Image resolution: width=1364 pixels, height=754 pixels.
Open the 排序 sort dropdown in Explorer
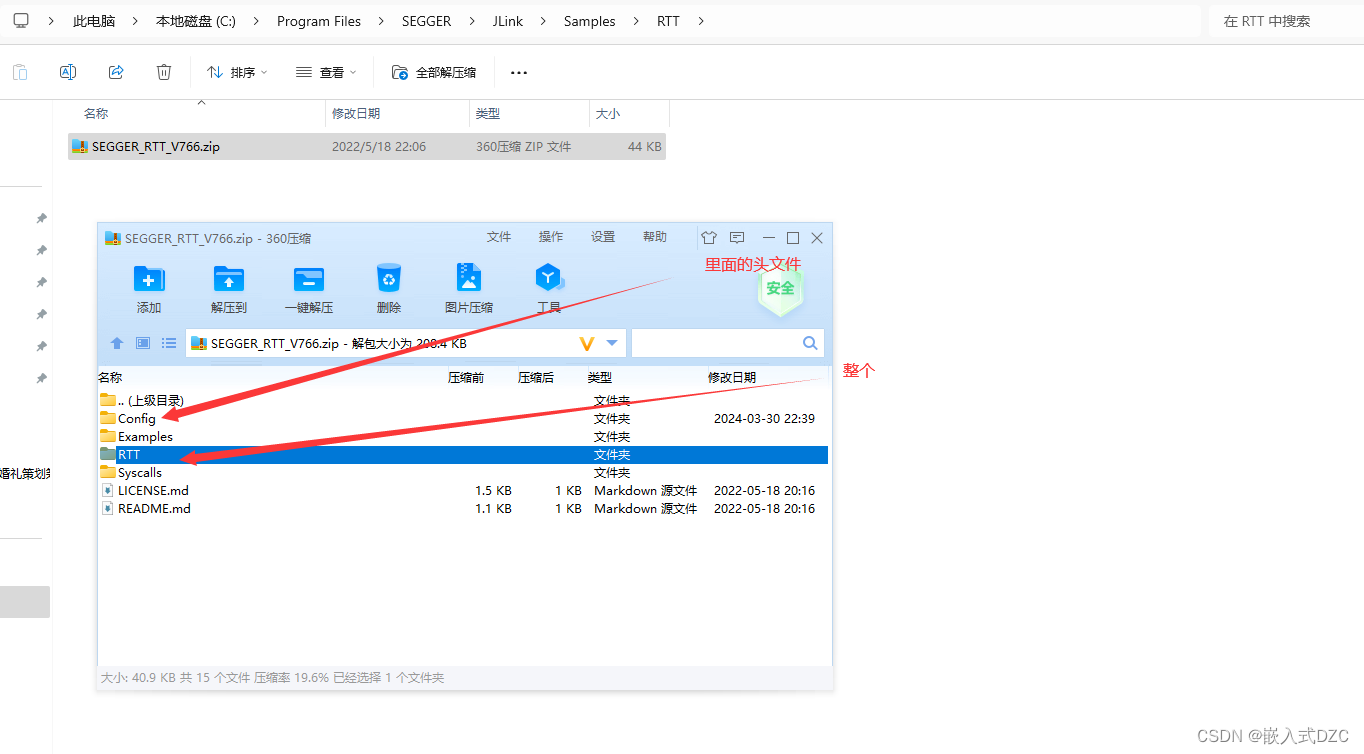[238, 72]
